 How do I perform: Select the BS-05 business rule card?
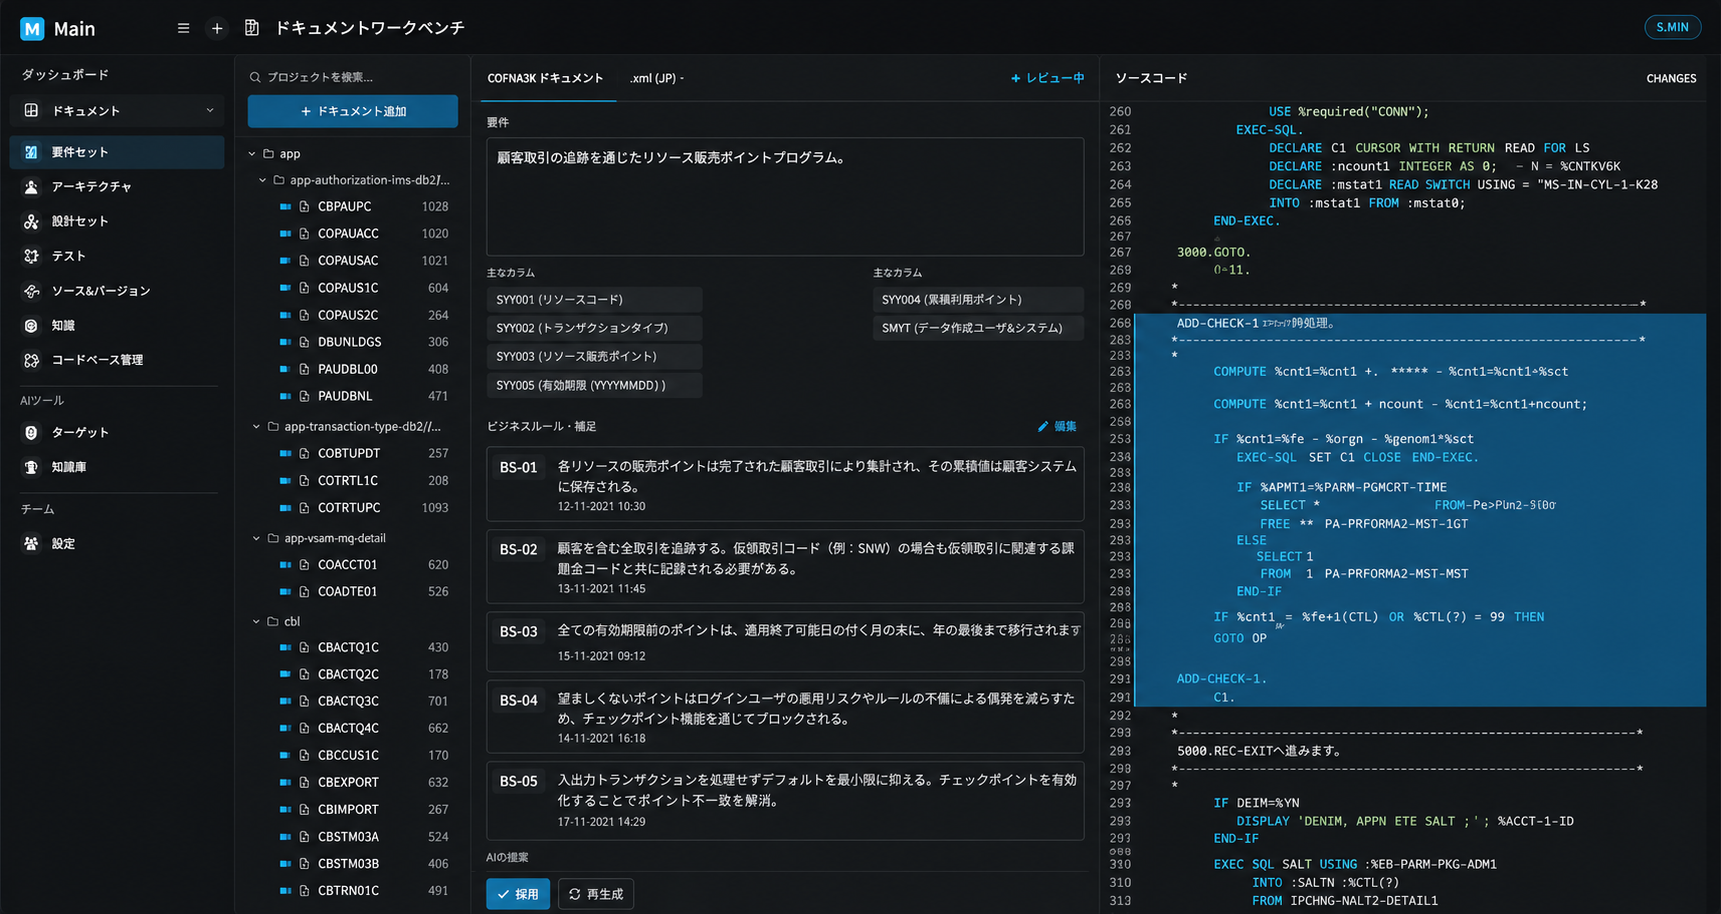pyautogui.click(x=785, y=801)
